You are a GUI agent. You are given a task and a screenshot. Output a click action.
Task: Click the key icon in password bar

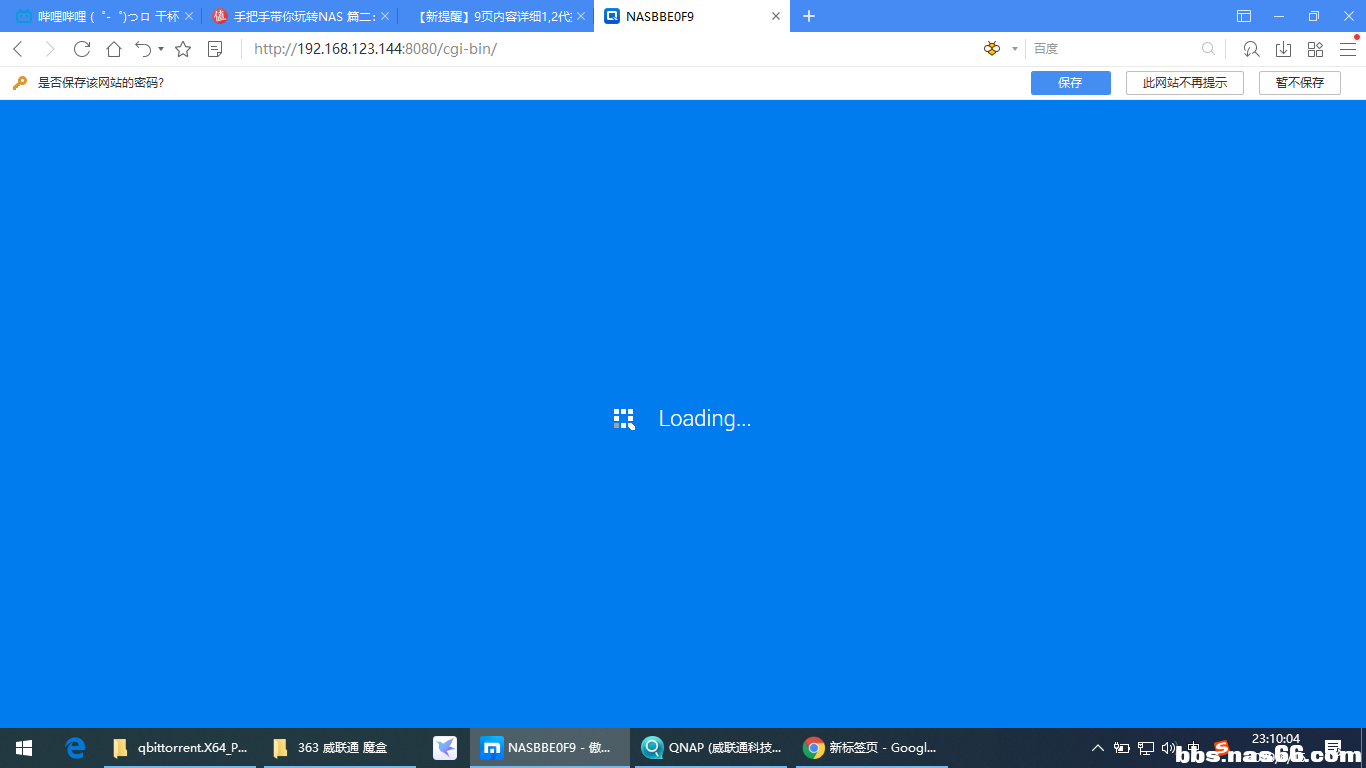pos(20,83)
